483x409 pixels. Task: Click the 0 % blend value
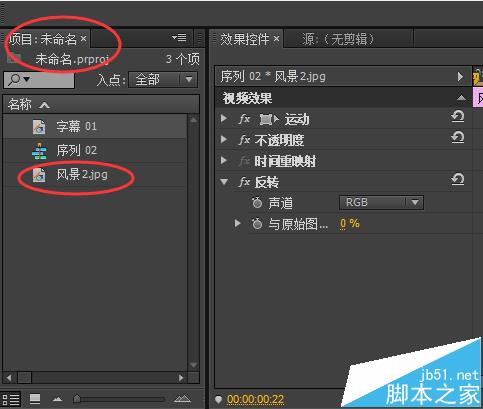point(349,223)
